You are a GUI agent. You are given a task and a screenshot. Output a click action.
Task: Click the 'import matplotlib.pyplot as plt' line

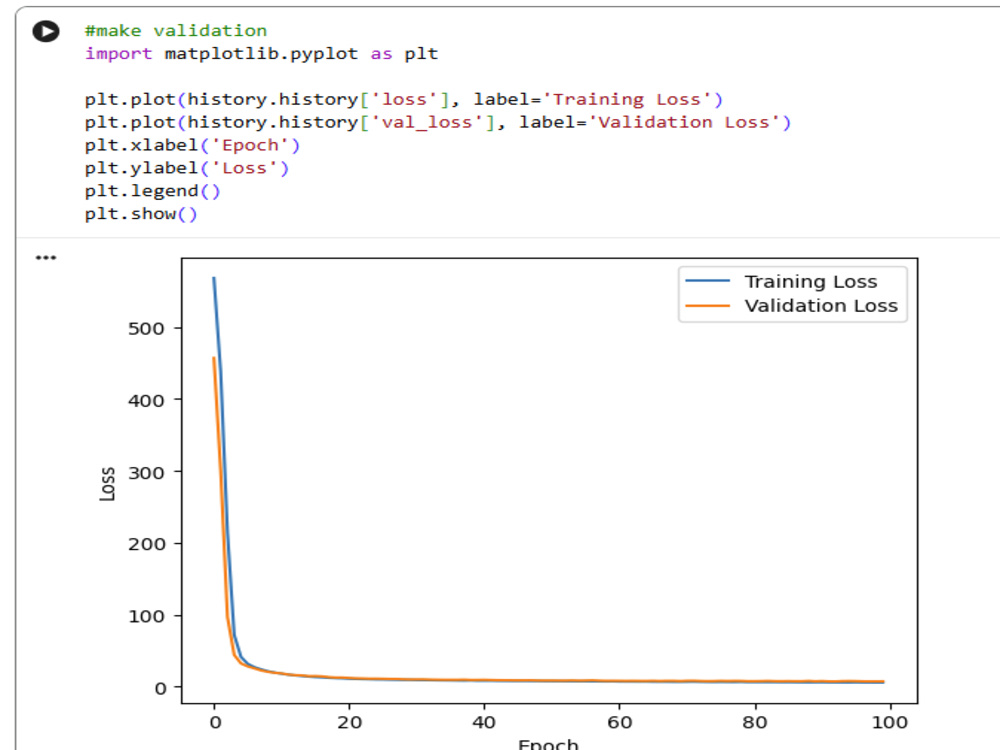pos(261,54)
